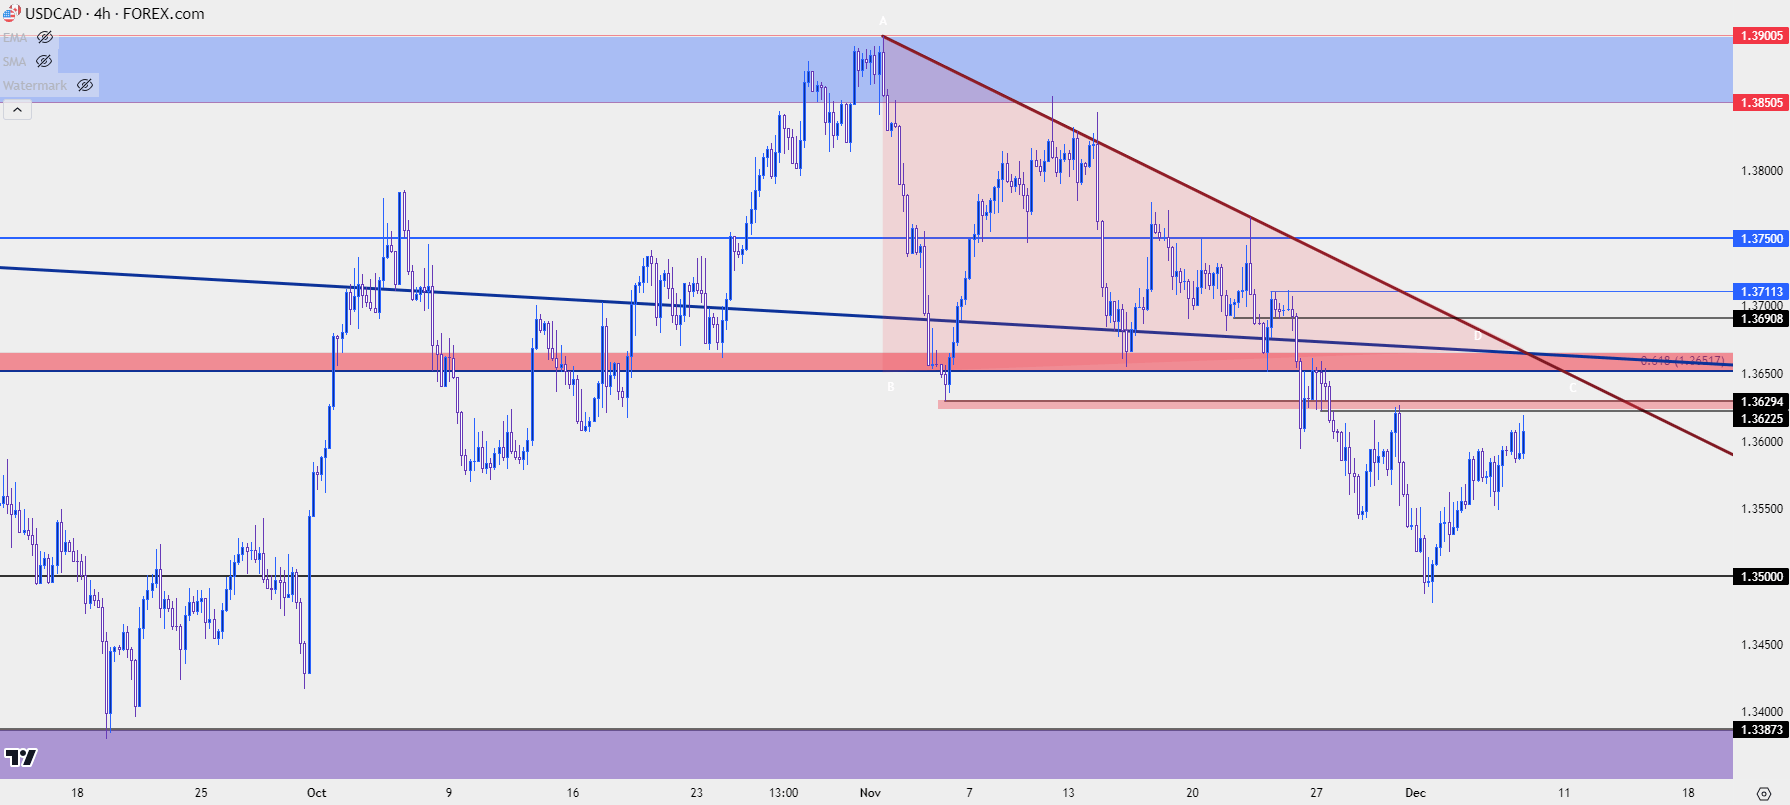Screen dimensions: 1790x805
Task: Select the 1.36225 black price label
Action: point(1761,418)
